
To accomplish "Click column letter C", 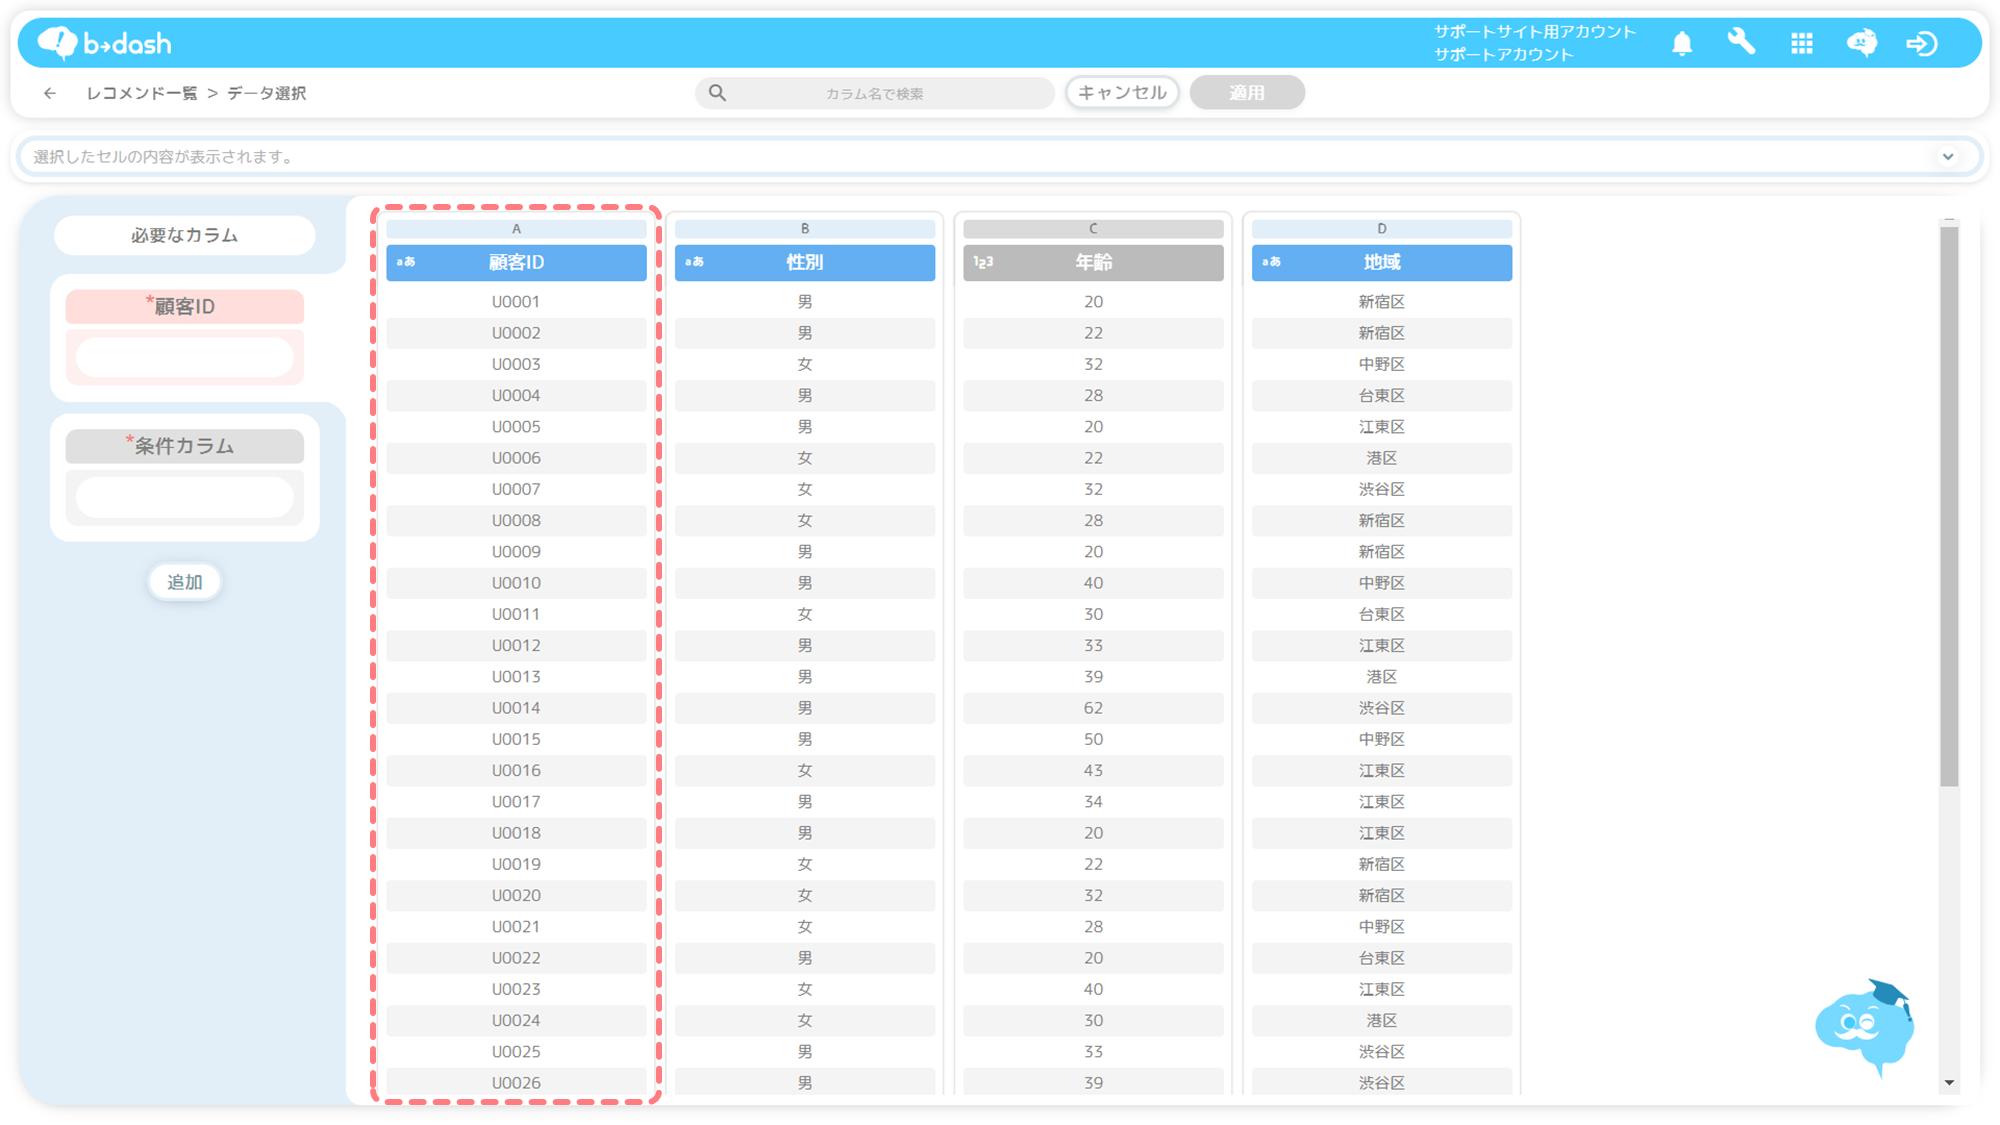I will (1093, 229).
